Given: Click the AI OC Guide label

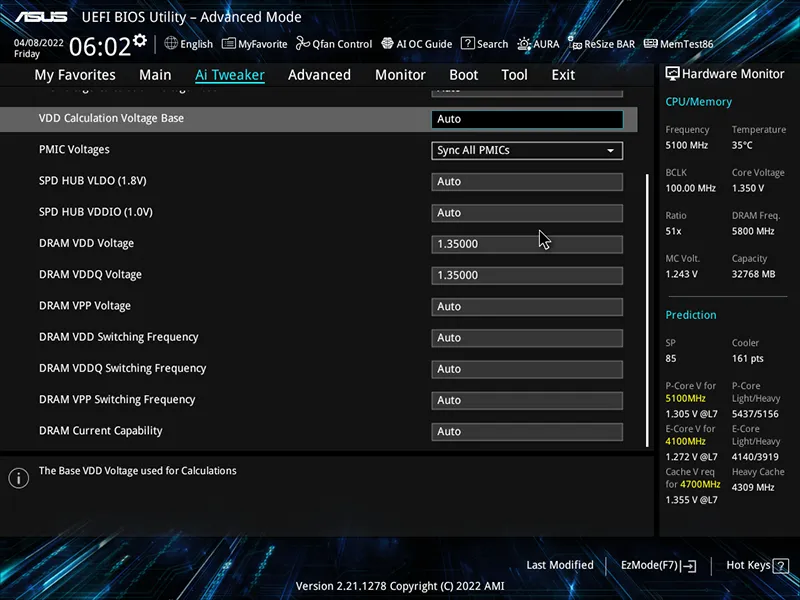Looking at the screenshot, I should tap(424, 44).
